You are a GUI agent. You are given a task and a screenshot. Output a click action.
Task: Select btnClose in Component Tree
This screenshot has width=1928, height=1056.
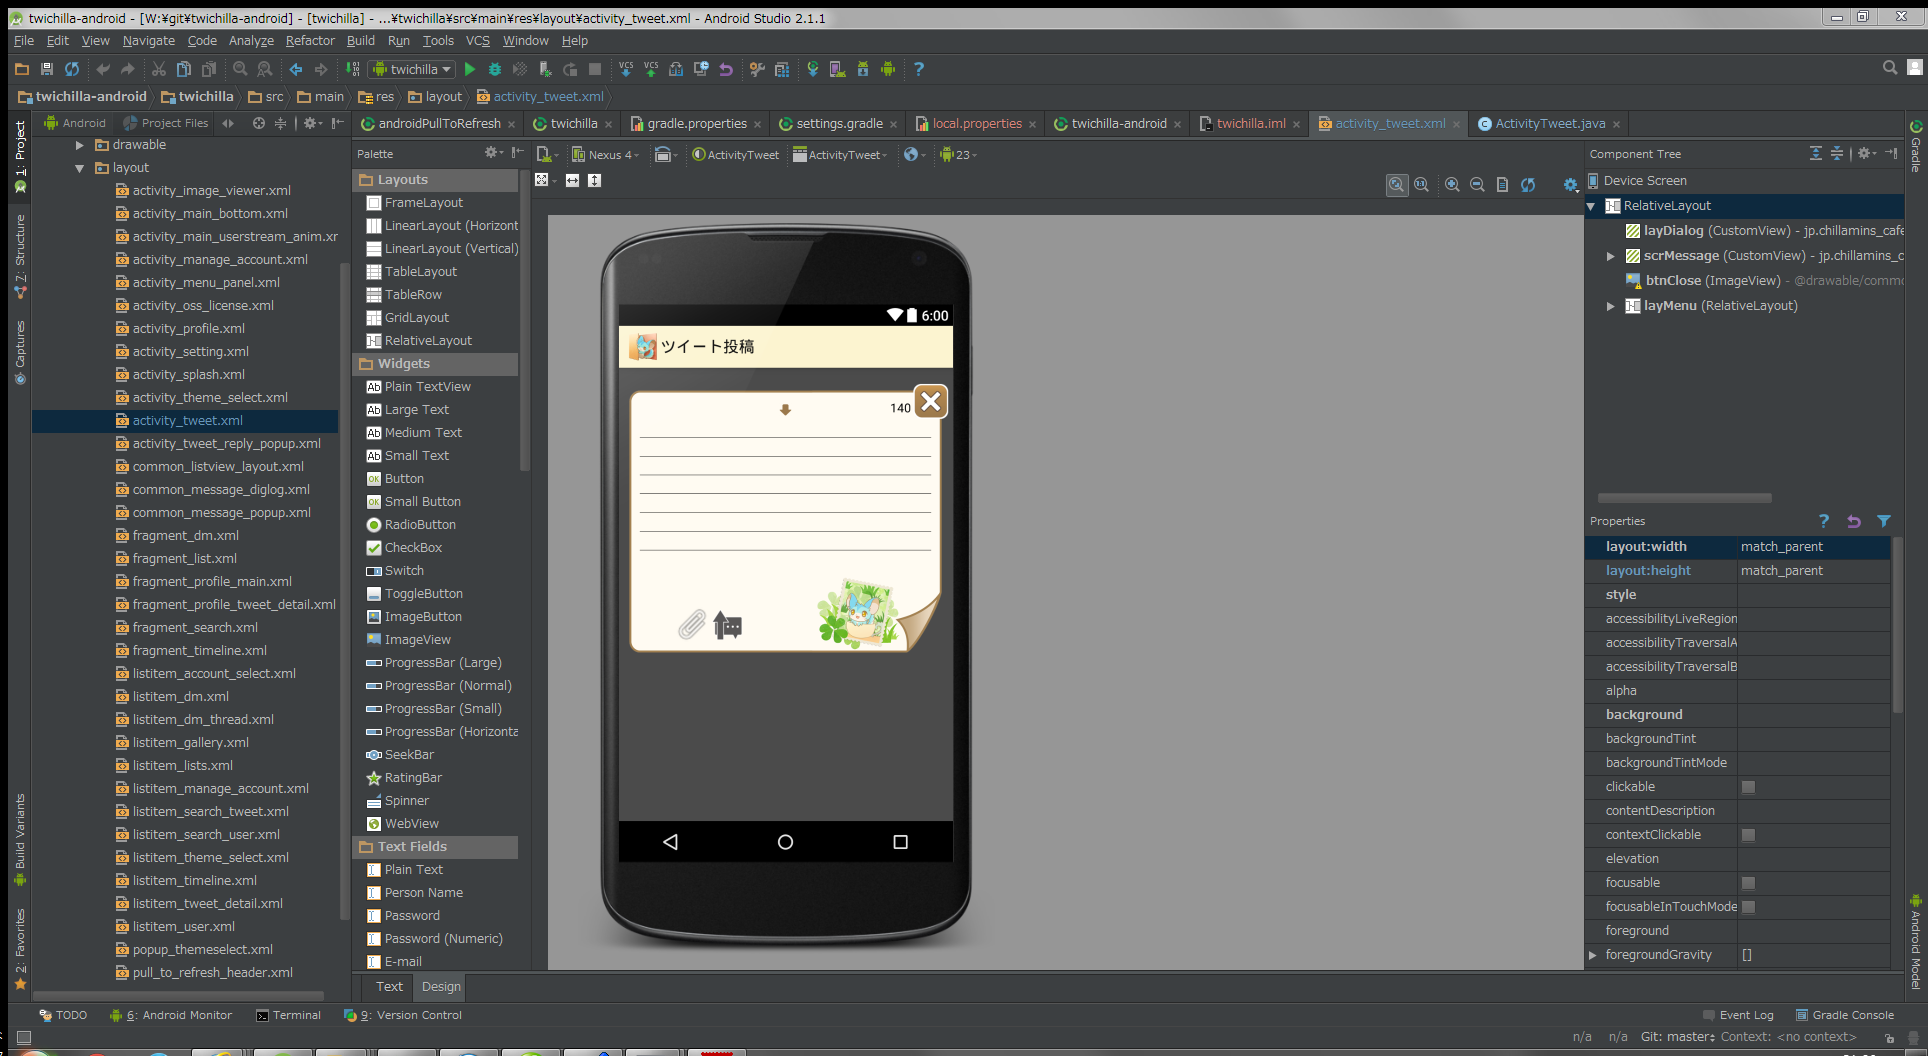(x=1763, y=281)
